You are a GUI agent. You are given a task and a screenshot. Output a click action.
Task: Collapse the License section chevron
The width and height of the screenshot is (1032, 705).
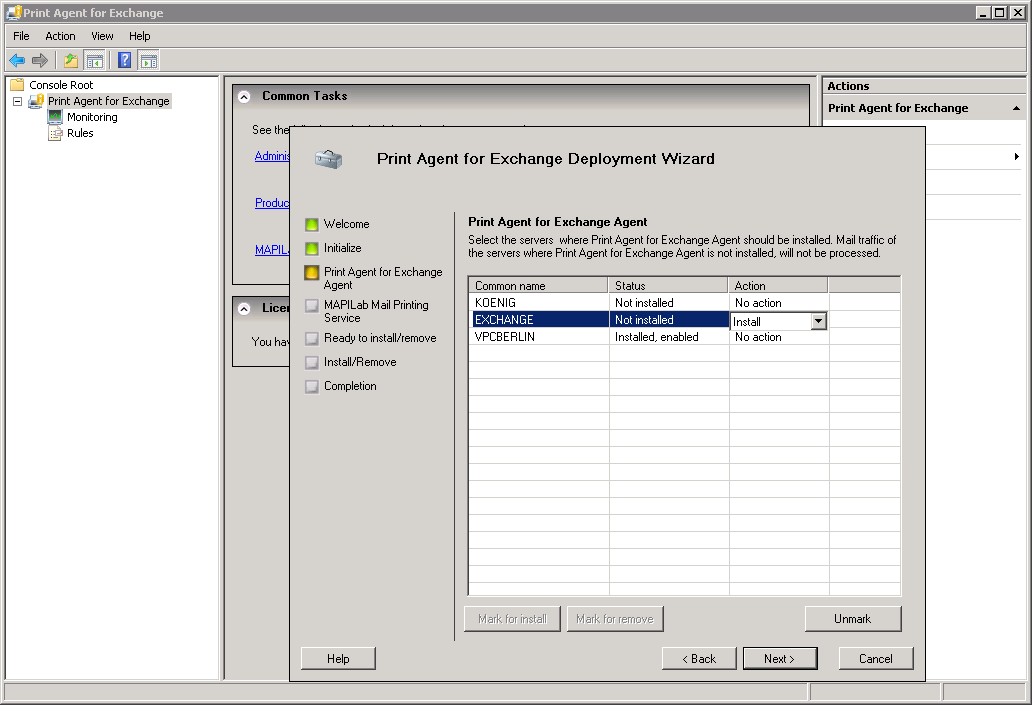tap(244, 309)
